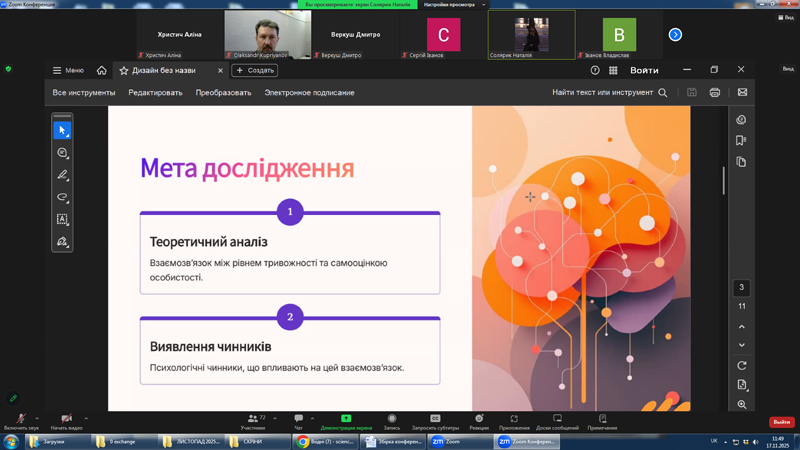Open the bookmarks panel icon
800x450 pixels.
(741, 141)
